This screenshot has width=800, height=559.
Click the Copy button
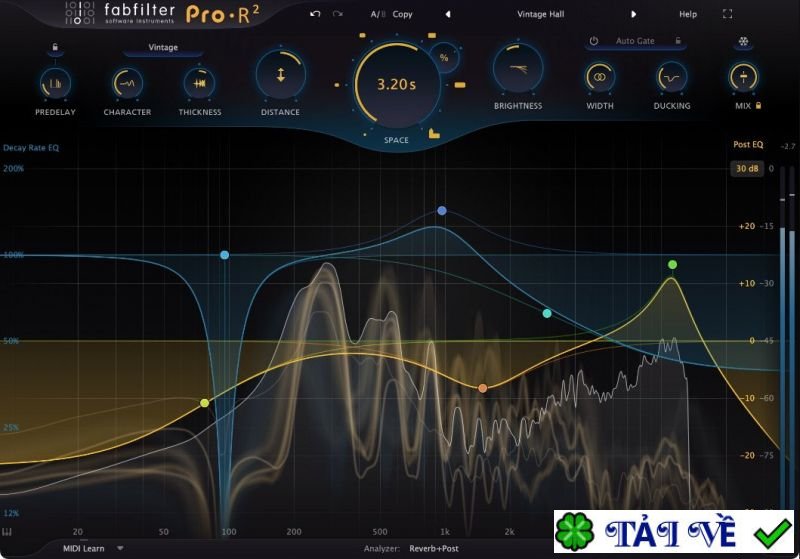[x=402, y=14]
